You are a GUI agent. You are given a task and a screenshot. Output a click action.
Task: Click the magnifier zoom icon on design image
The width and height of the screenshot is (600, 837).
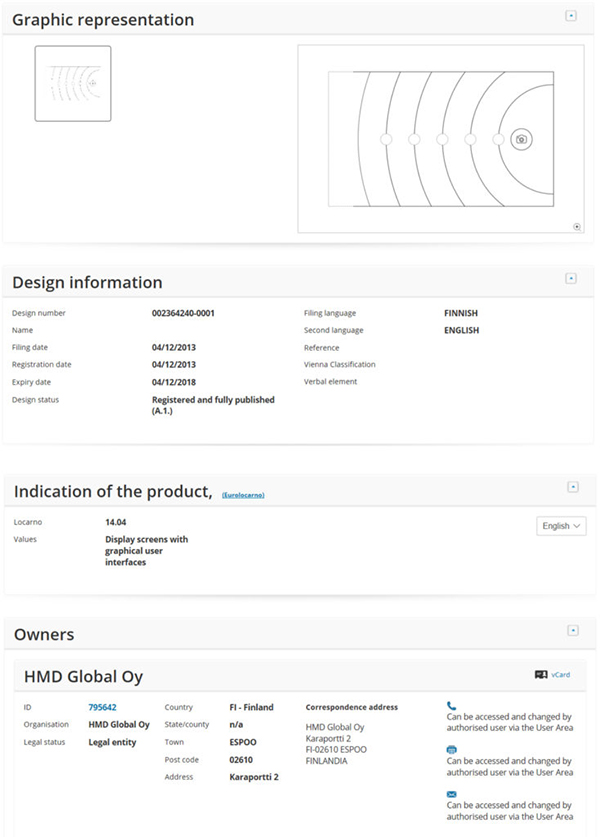577,227
